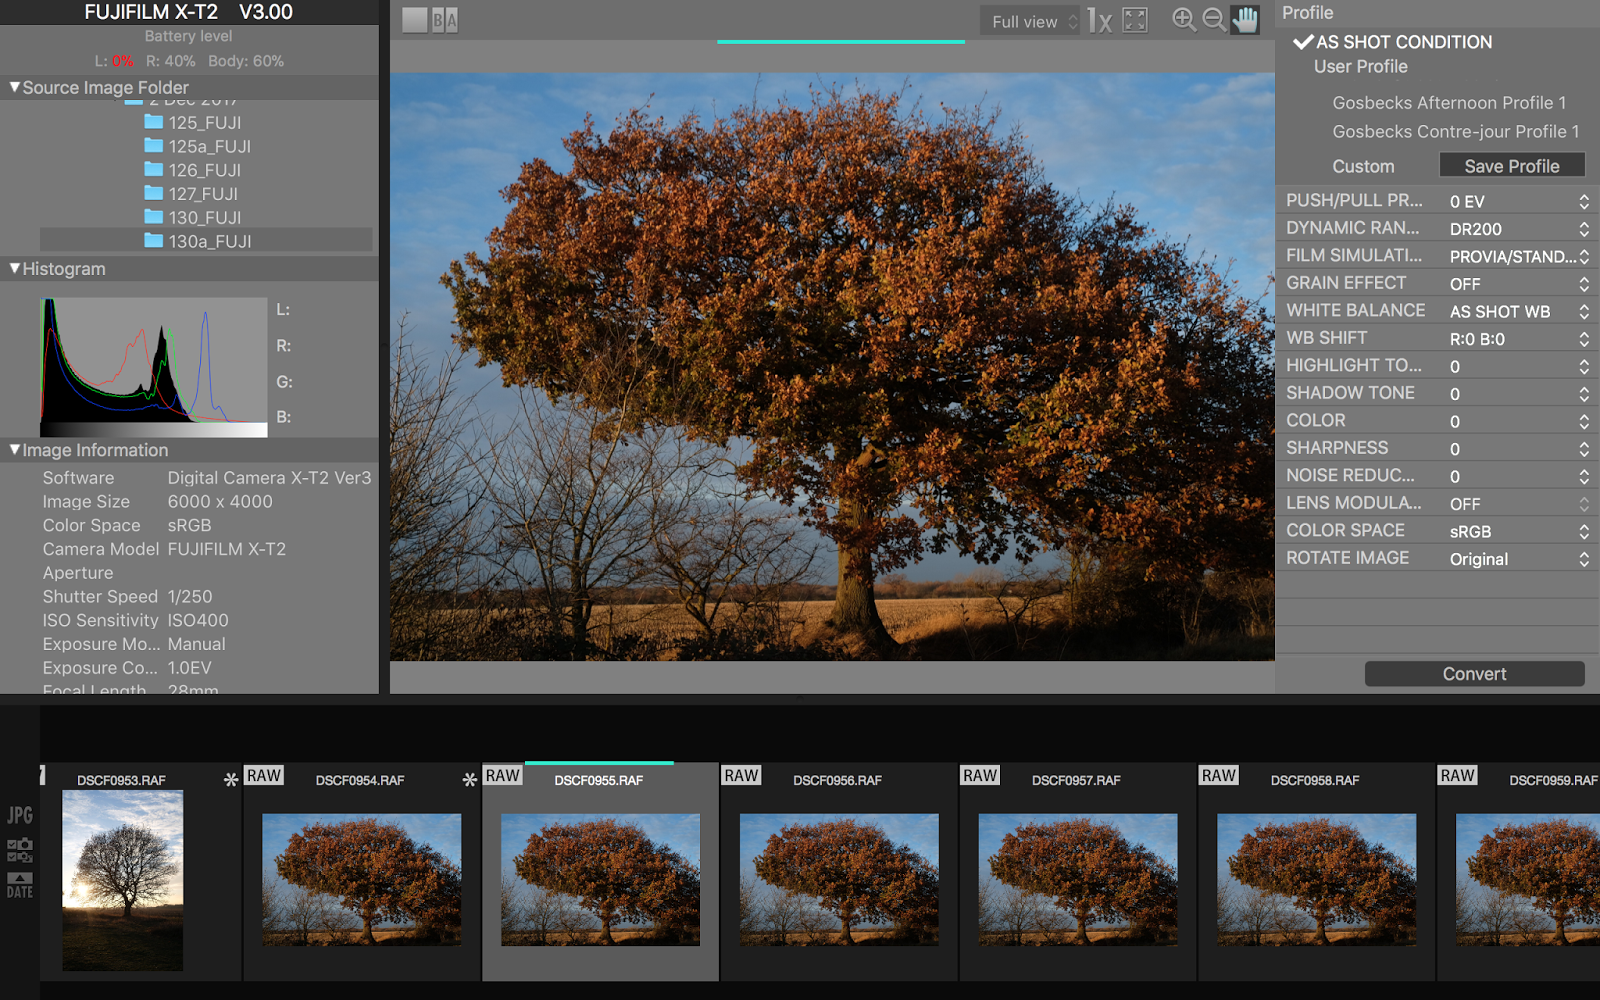1600x1000 pixels.
Task: Open the DYNAMIC RANGE DR200 dropdown
Action: tap(1518, 229)
